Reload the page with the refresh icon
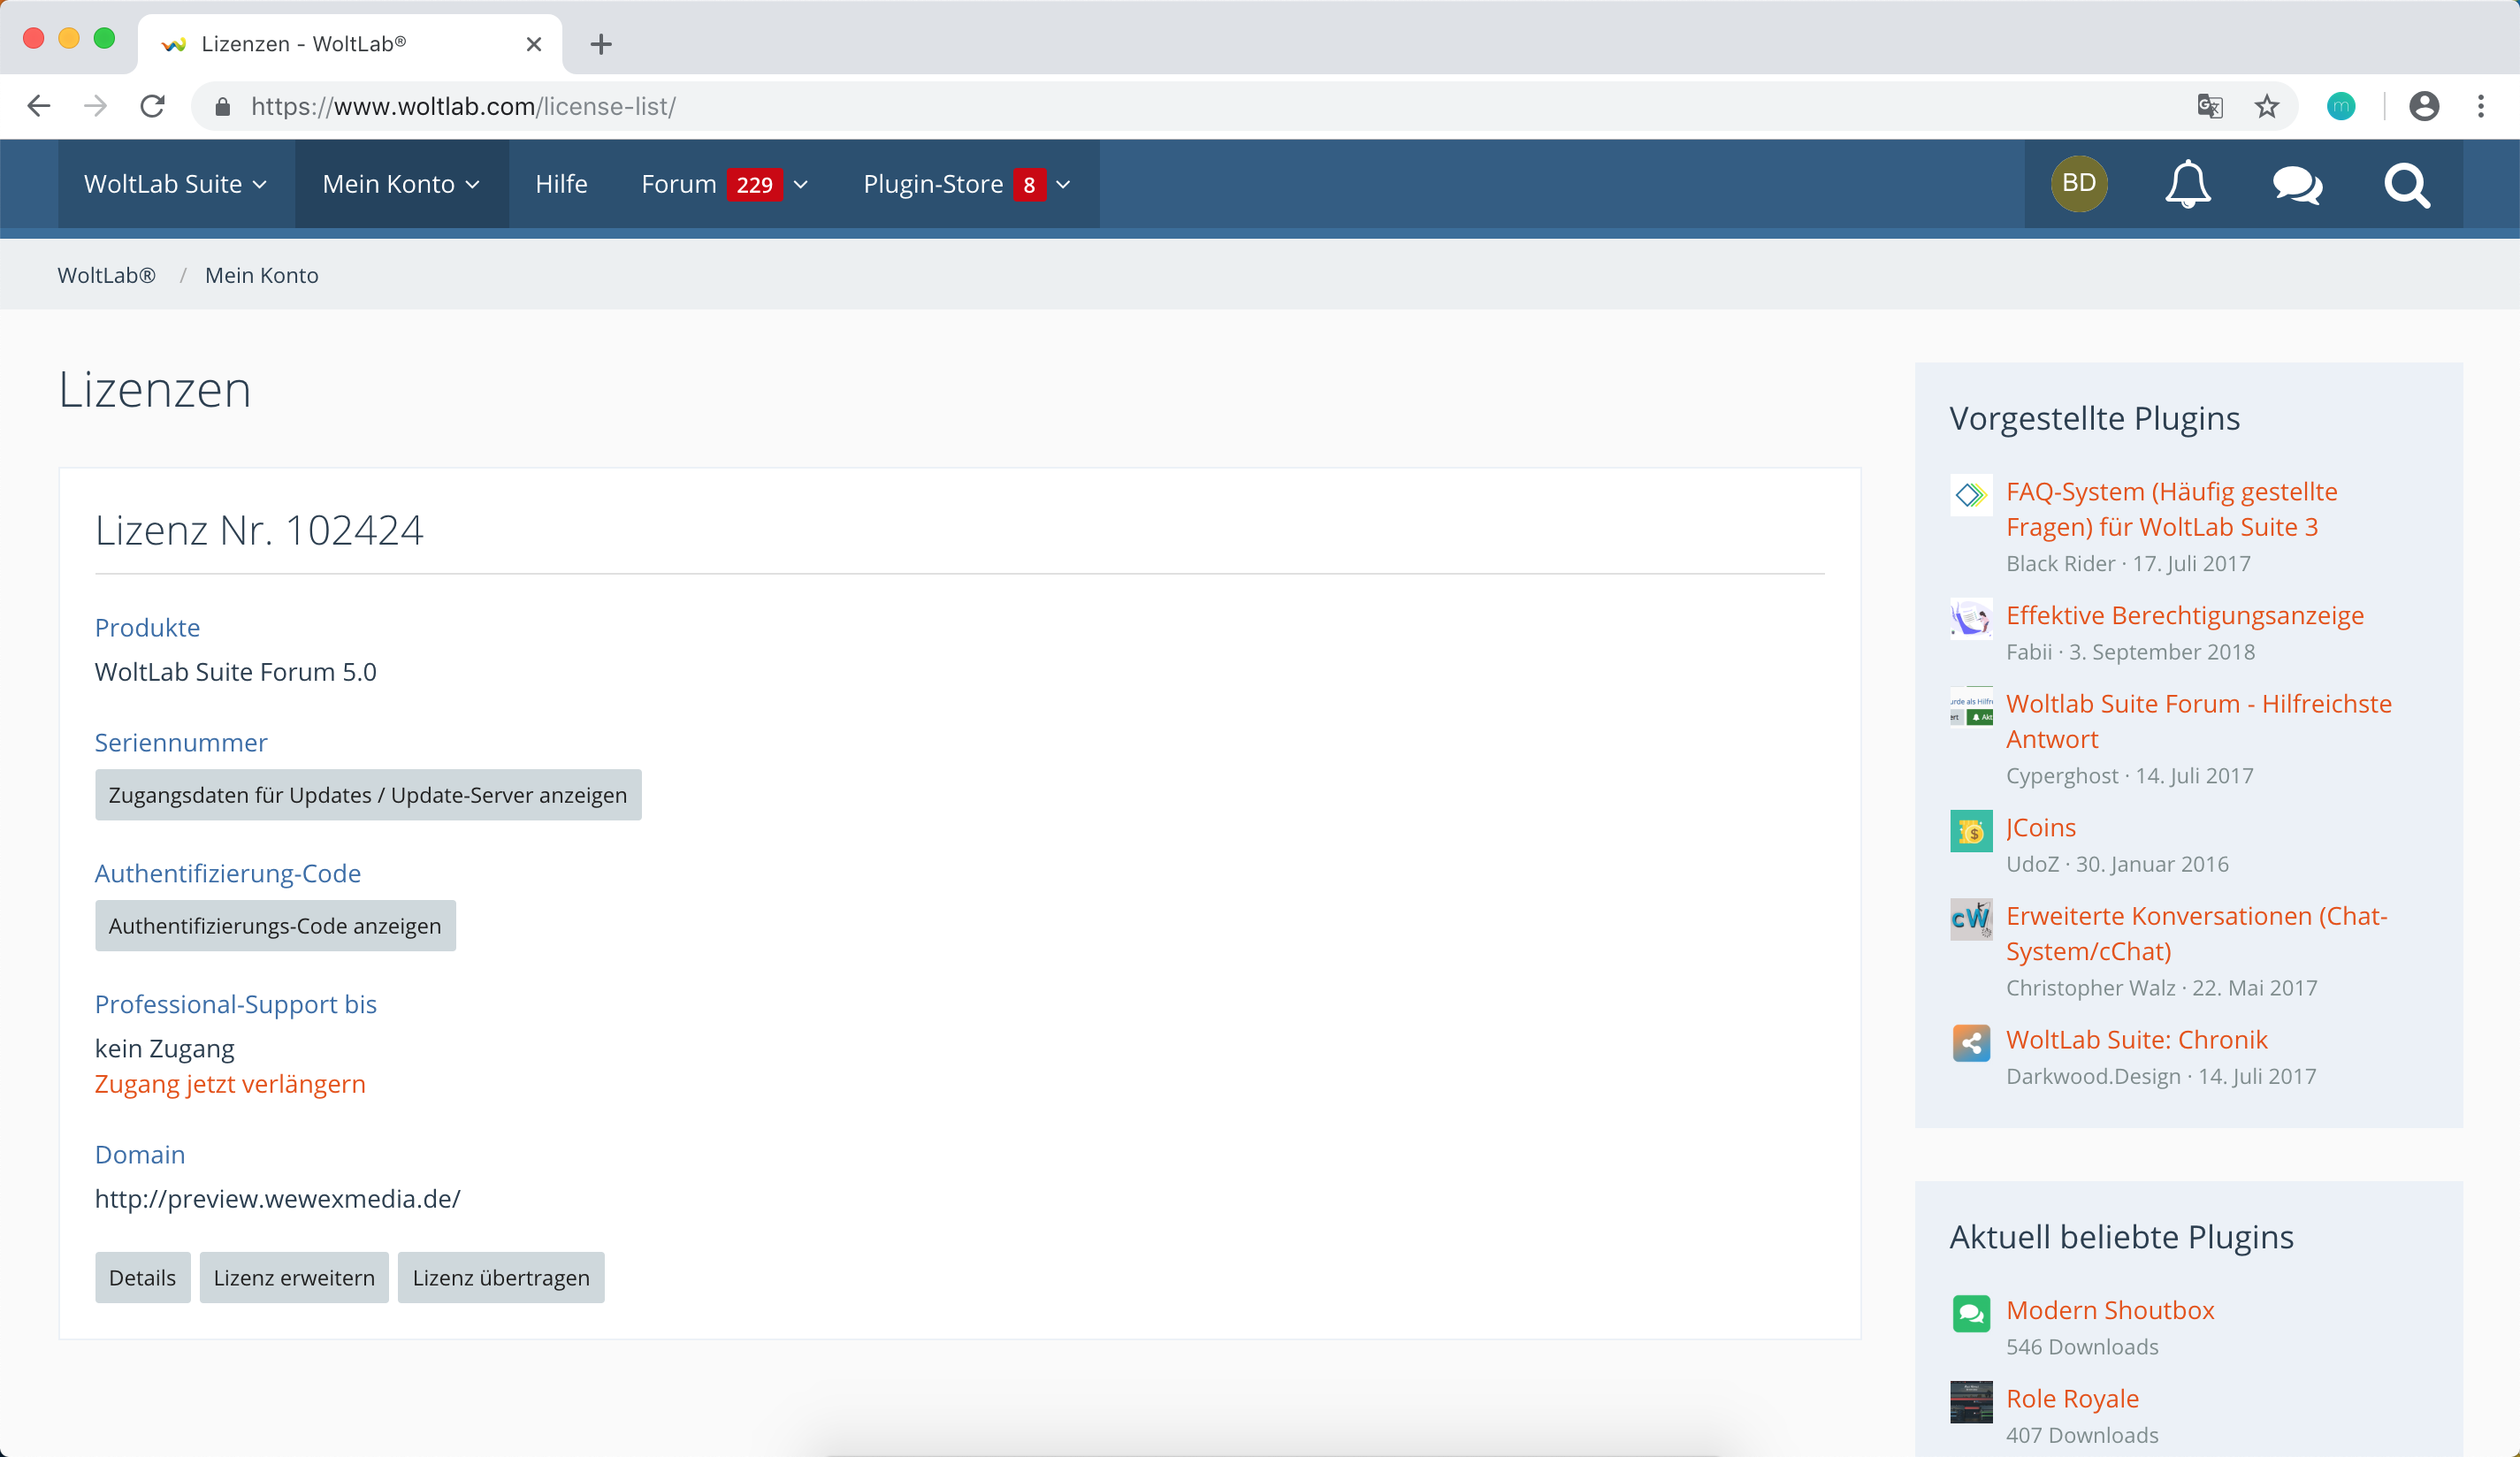Viewport: 2520px width, 1457px height. pyautogui.click(x=152, y=106)
